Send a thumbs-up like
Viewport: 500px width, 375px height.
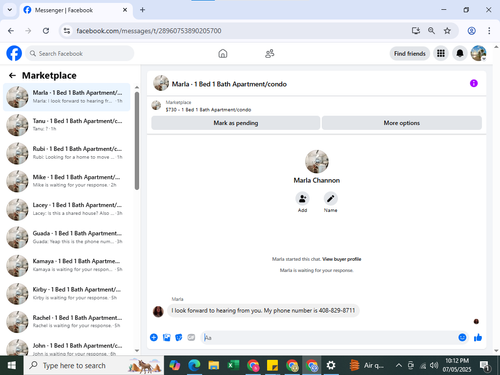click(478, 338)
